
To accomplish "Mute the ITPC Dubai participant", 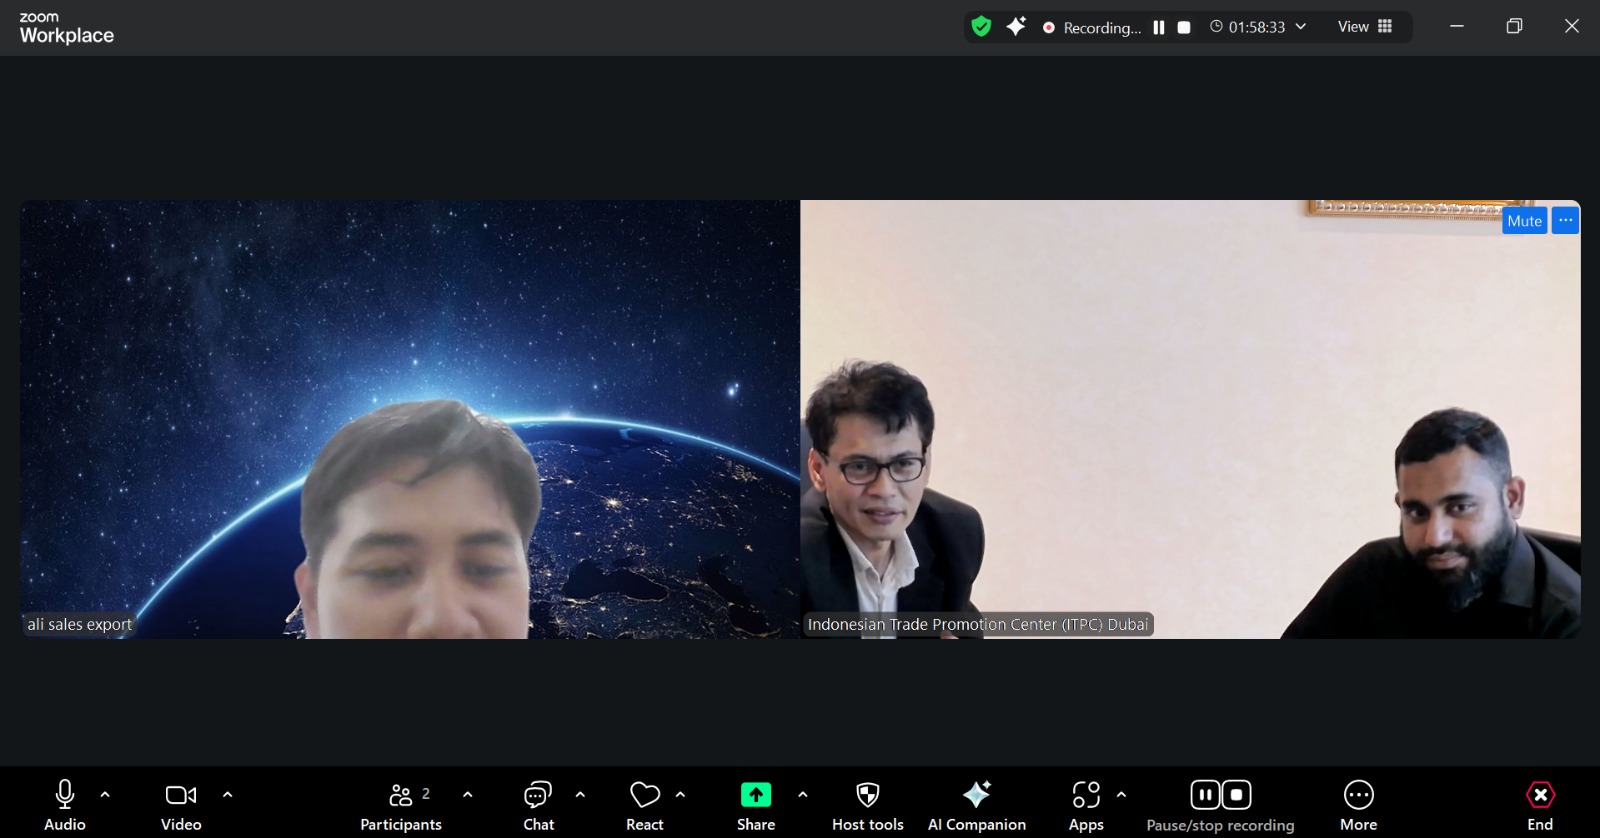I will [1524, 221].
